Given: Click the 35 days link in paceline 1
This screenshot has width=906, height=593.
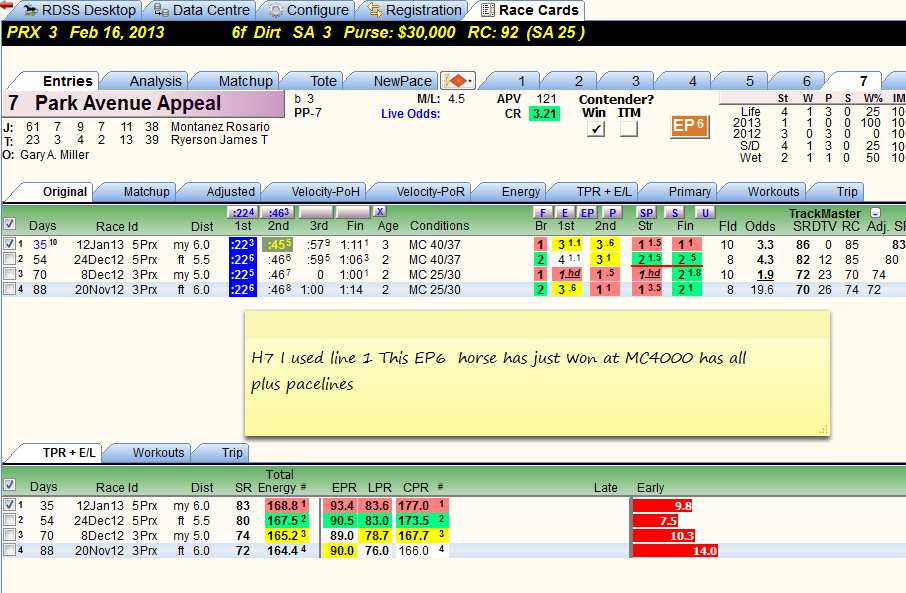Looking at the screenshot, I should [x=40, y=244].
